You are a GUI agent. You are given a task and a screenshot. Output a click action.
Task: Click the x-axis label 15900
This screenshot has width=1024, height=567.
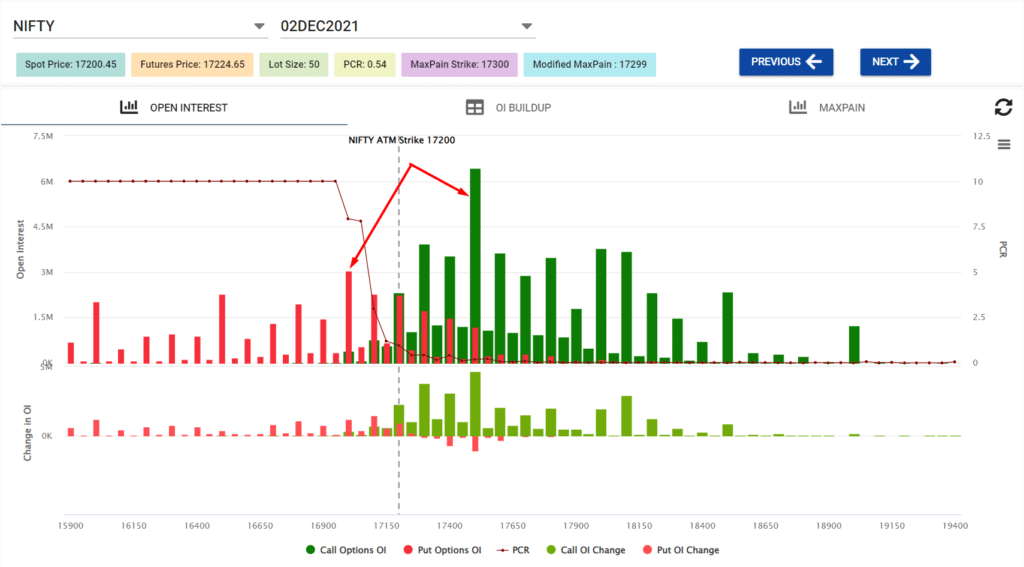click(71, 525)
